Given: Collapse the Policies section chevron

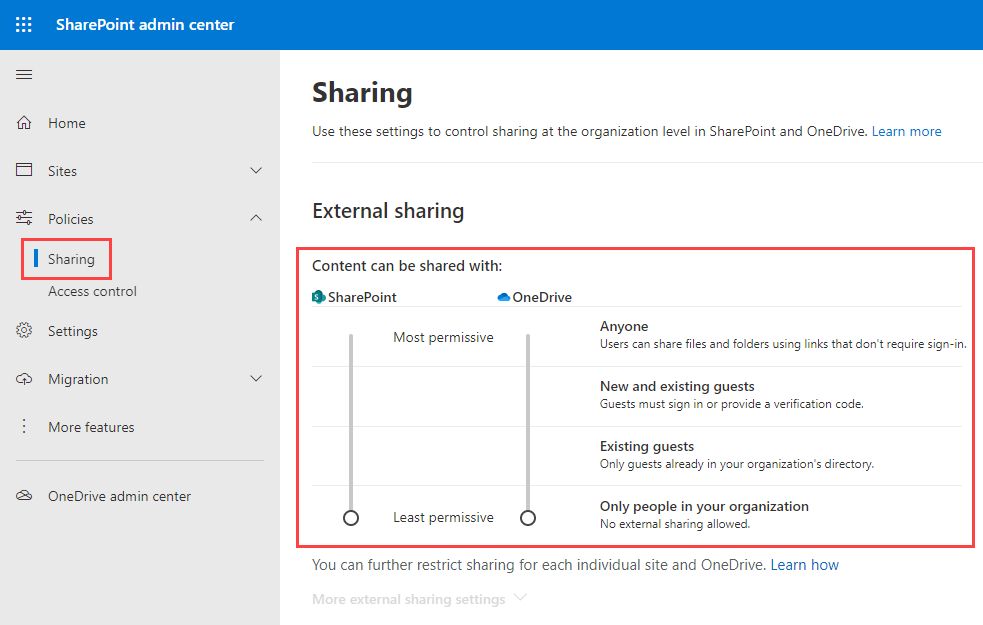Looking at the screenshot, I should 256,218.
